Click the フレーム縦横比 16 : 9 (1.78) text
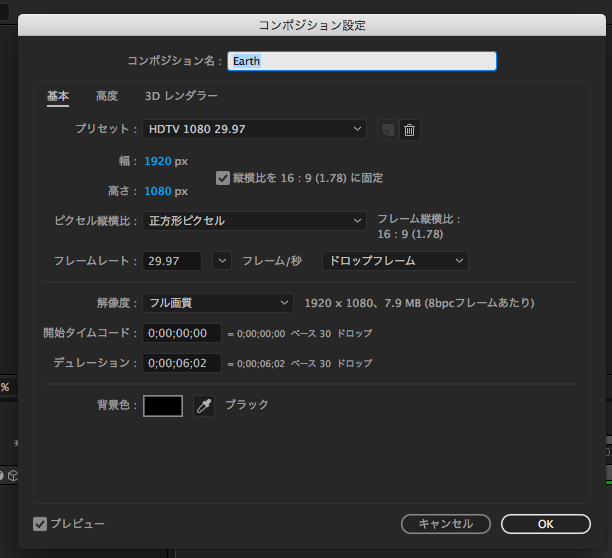This screenshot has width=612, height=558. click(x=419, y=227)
